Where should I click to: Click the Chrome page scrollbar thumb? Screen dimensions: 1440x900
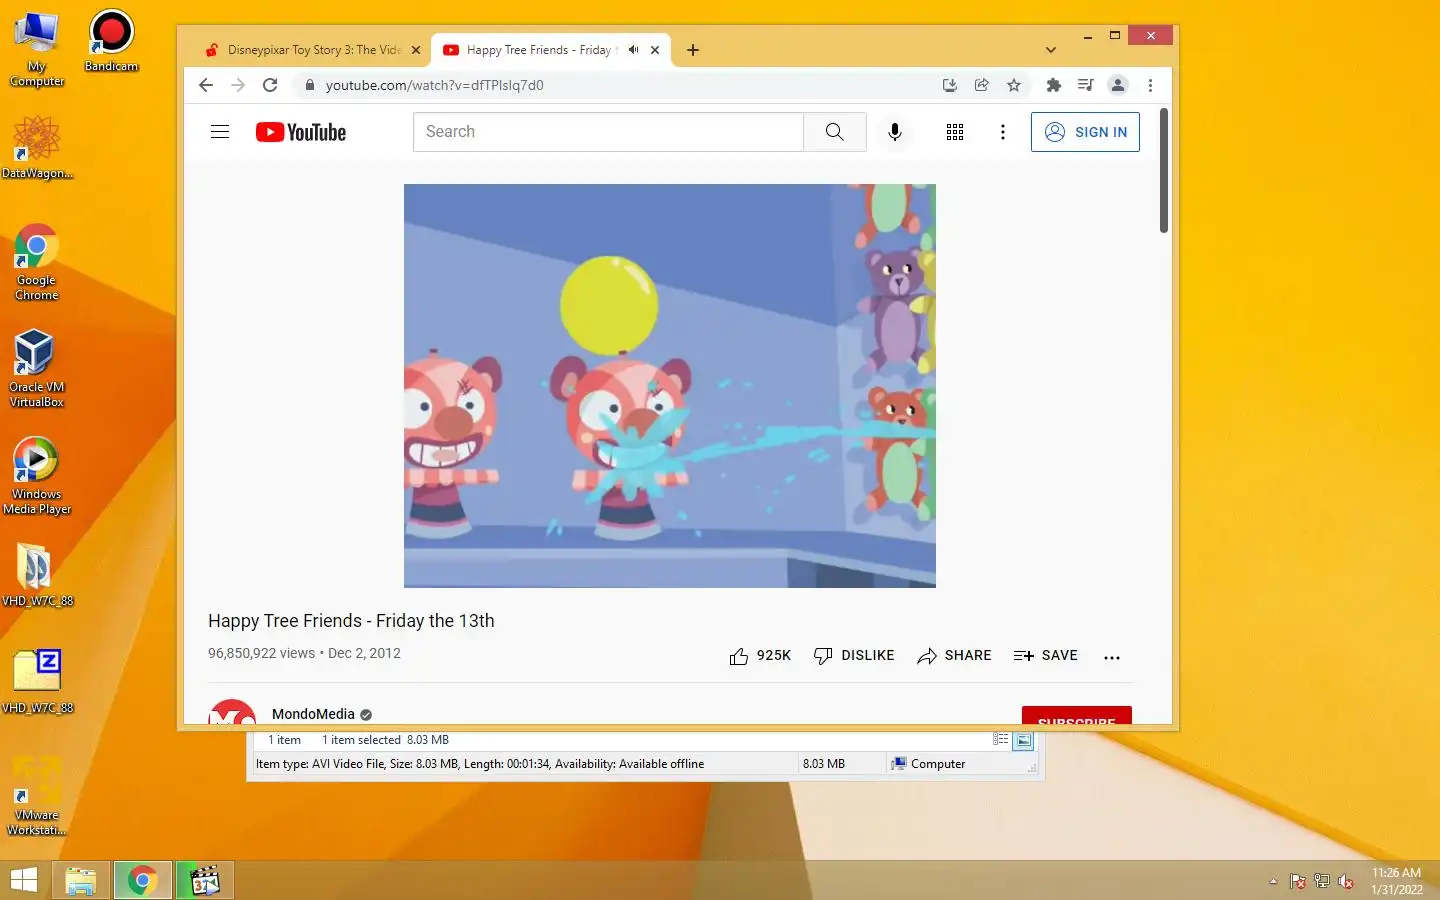pos(1164,171)
